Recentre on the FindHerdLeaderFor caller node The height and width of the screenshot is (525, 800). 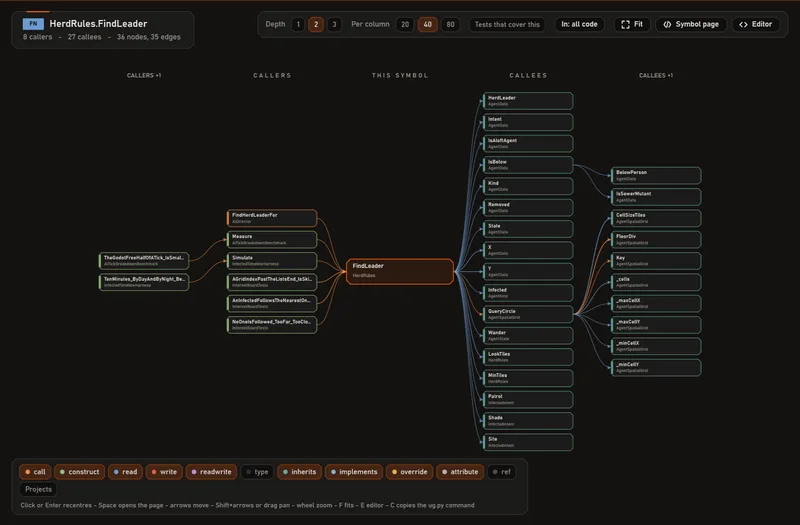272,218
